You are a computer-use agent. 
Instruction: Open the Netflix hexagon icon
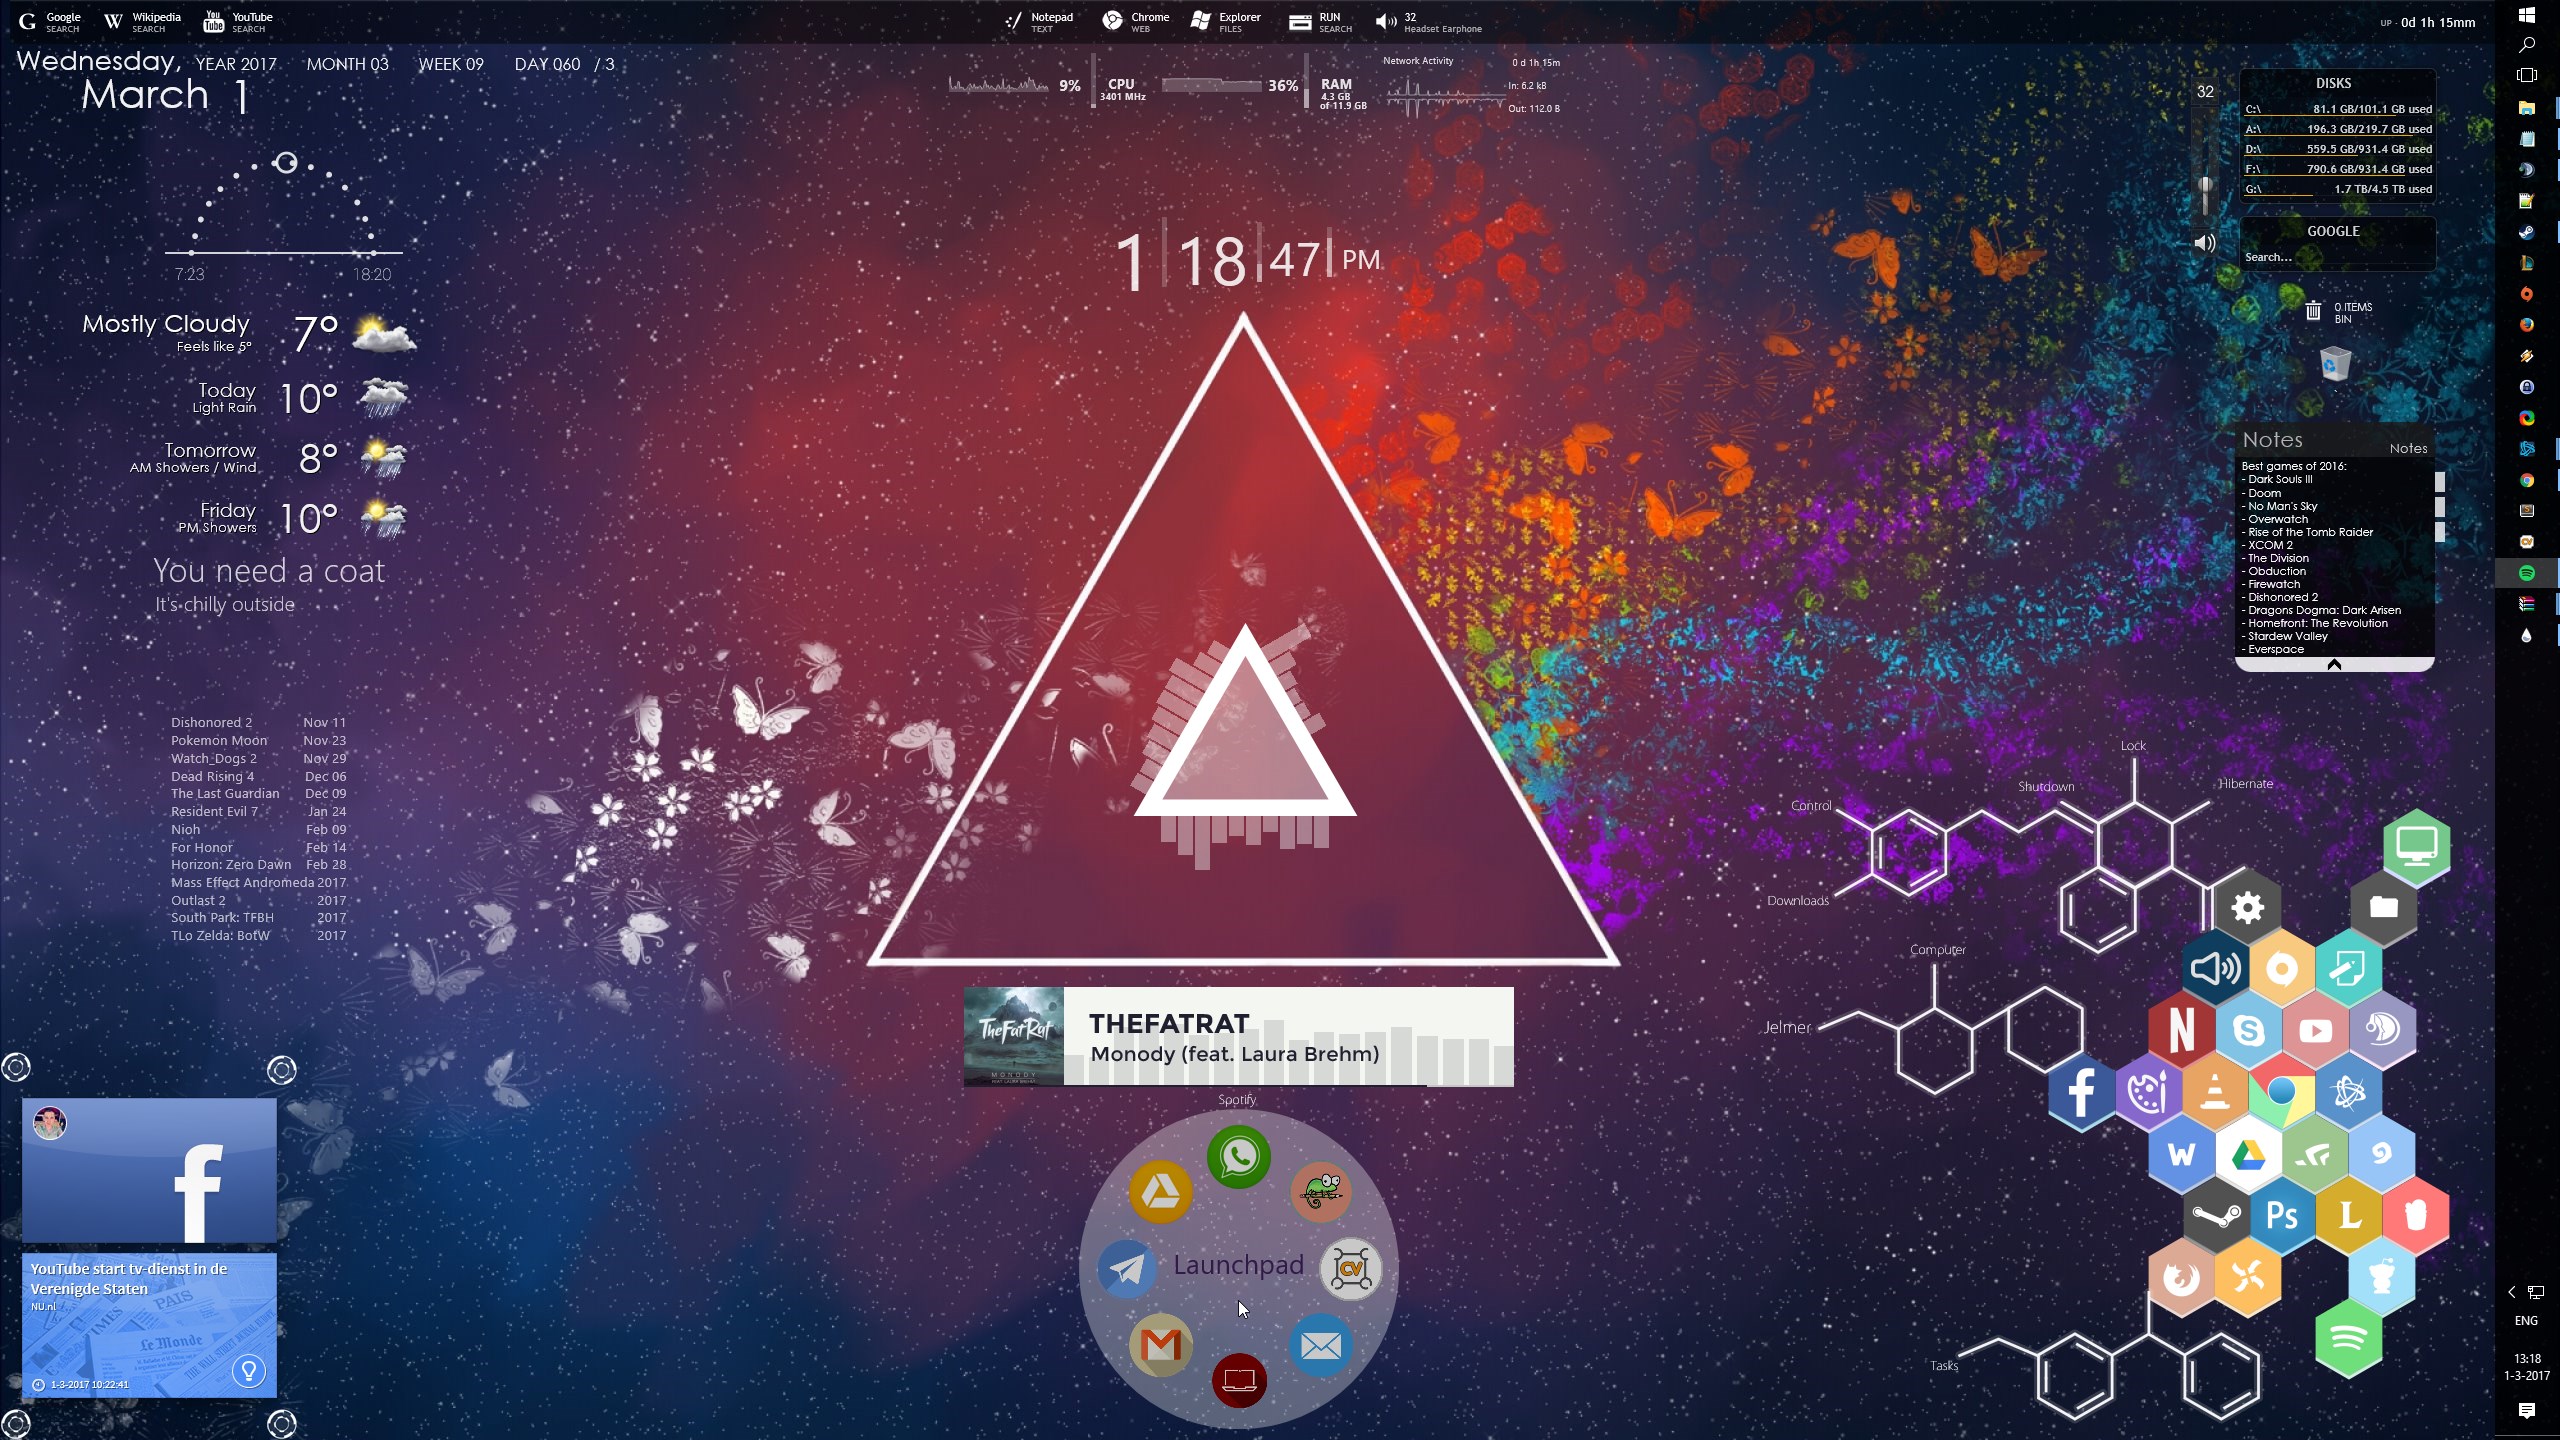click(2182, 1029)
